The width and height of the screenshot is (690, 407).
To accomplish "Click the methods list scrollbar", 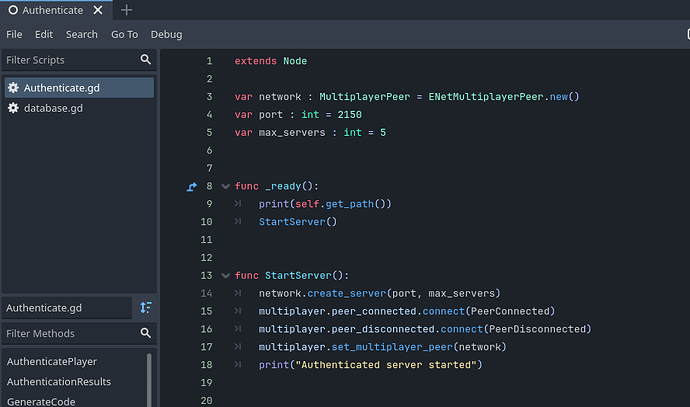I will [x=149, y=379].
